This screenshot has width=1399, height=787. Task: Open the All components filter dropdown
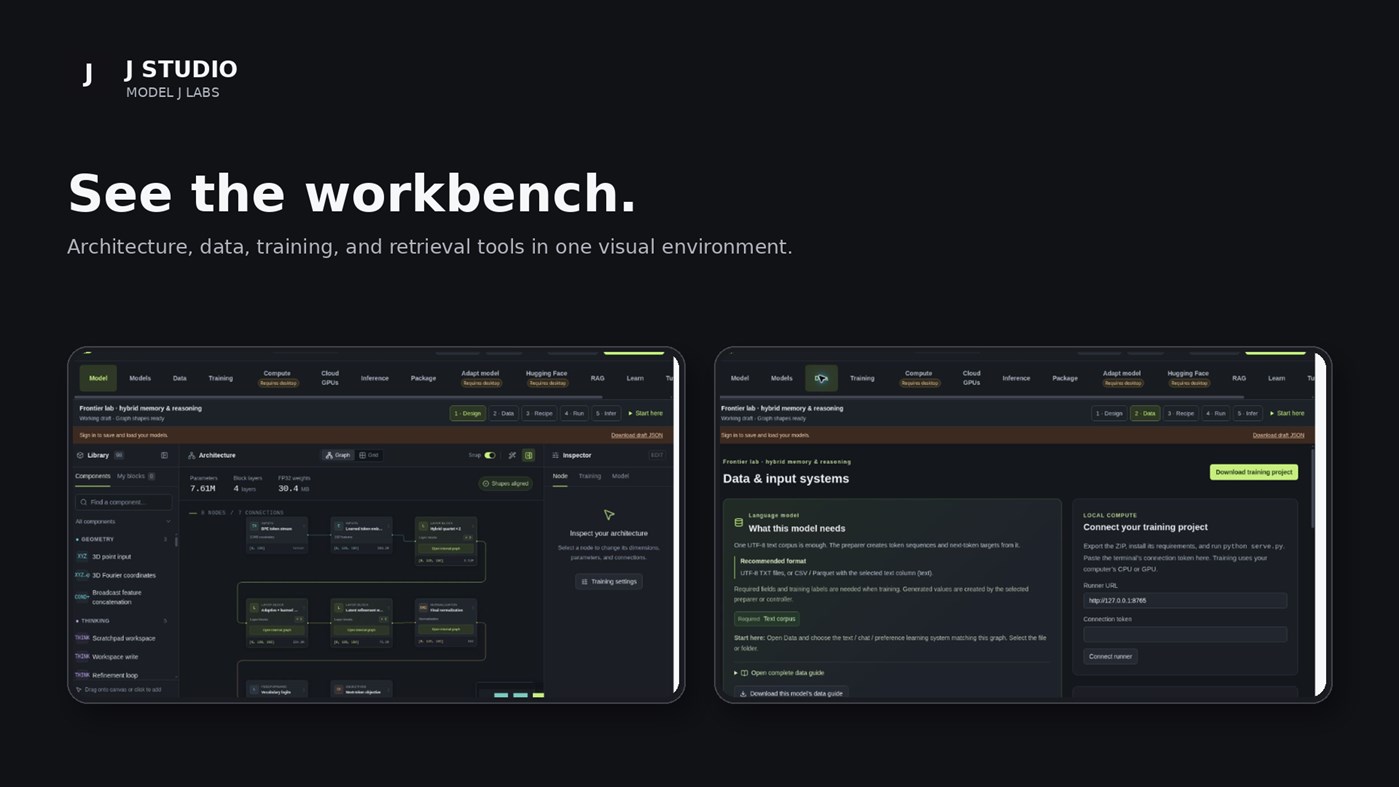(123, 522)
